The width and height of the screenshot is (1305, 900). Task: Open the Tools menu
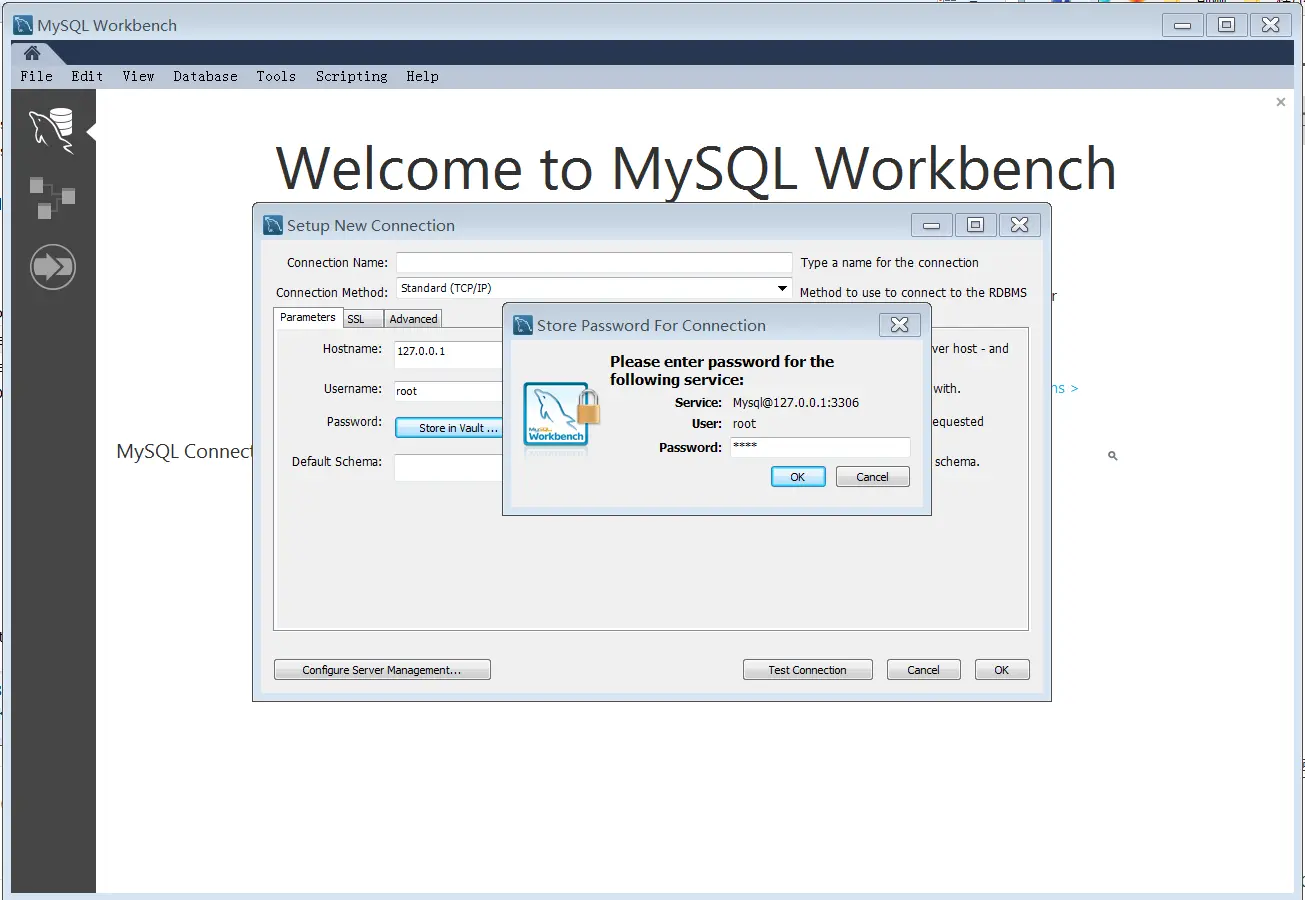(276, 76)
